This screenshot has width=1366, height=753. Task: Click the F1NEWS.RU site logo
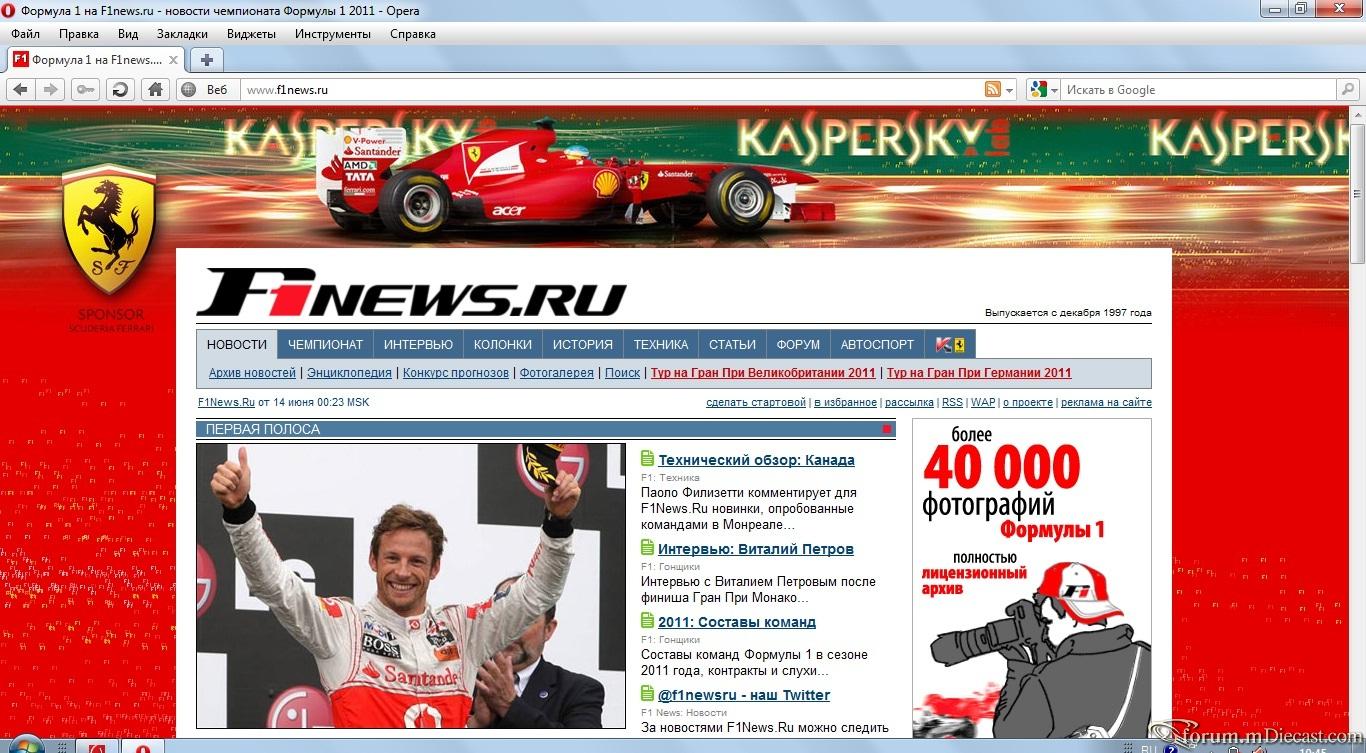click(411, 292)
